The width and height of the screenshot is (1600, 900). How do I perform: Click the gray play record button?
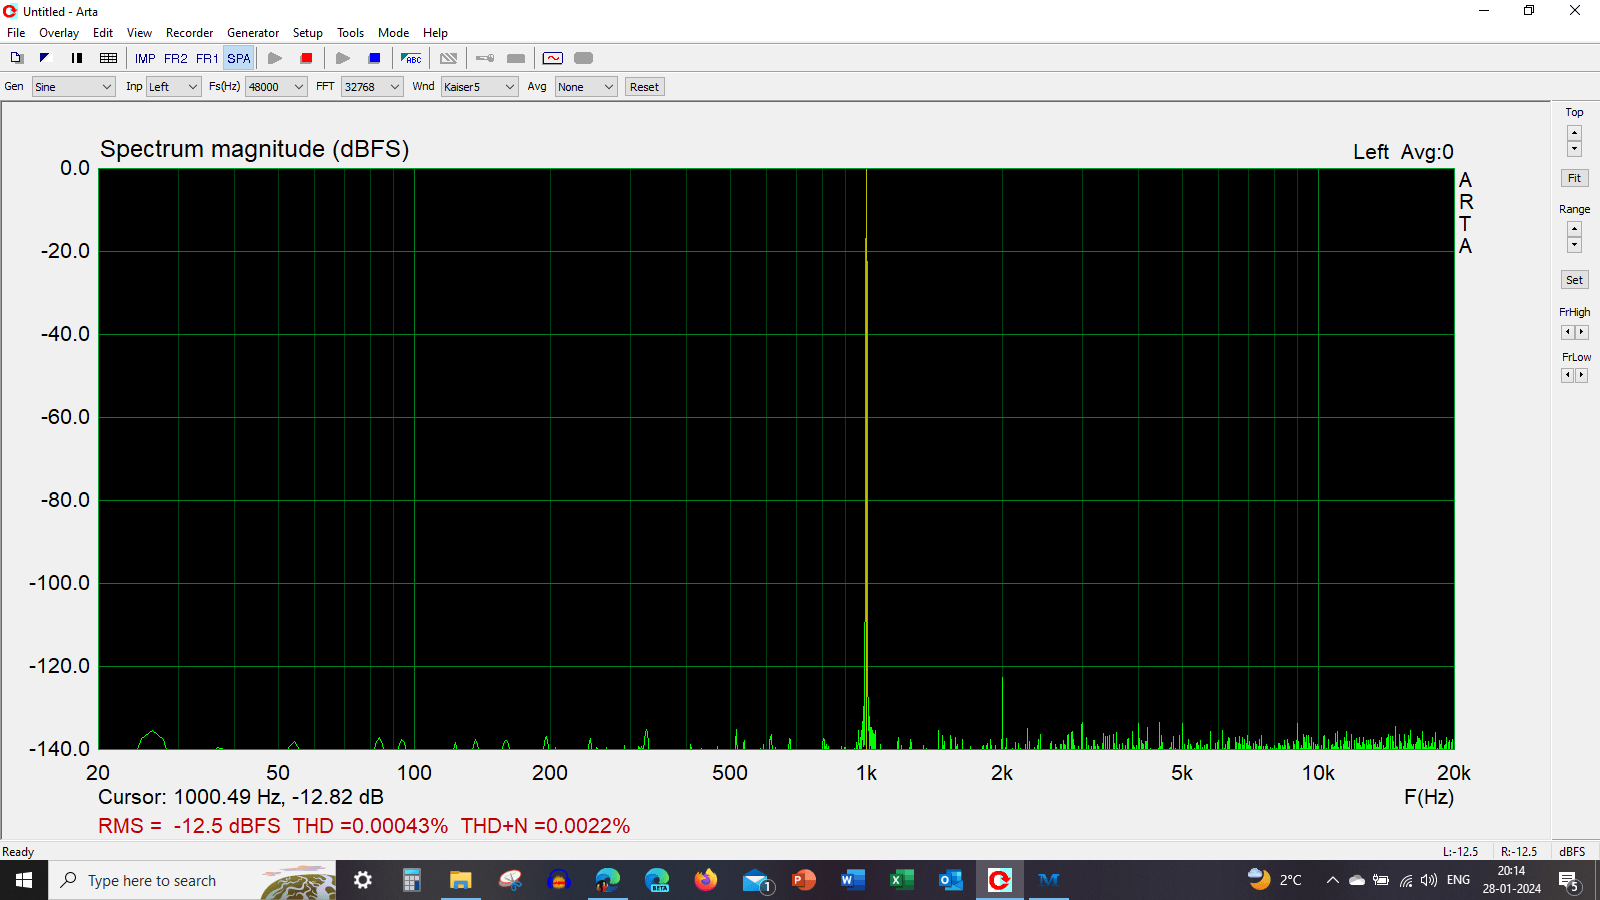pyautogui.click(x=275, y=58)
